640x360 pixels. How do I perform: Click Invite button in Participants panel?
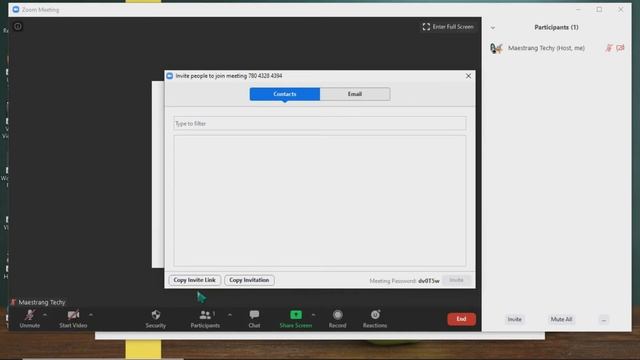[x=514, y=319]
